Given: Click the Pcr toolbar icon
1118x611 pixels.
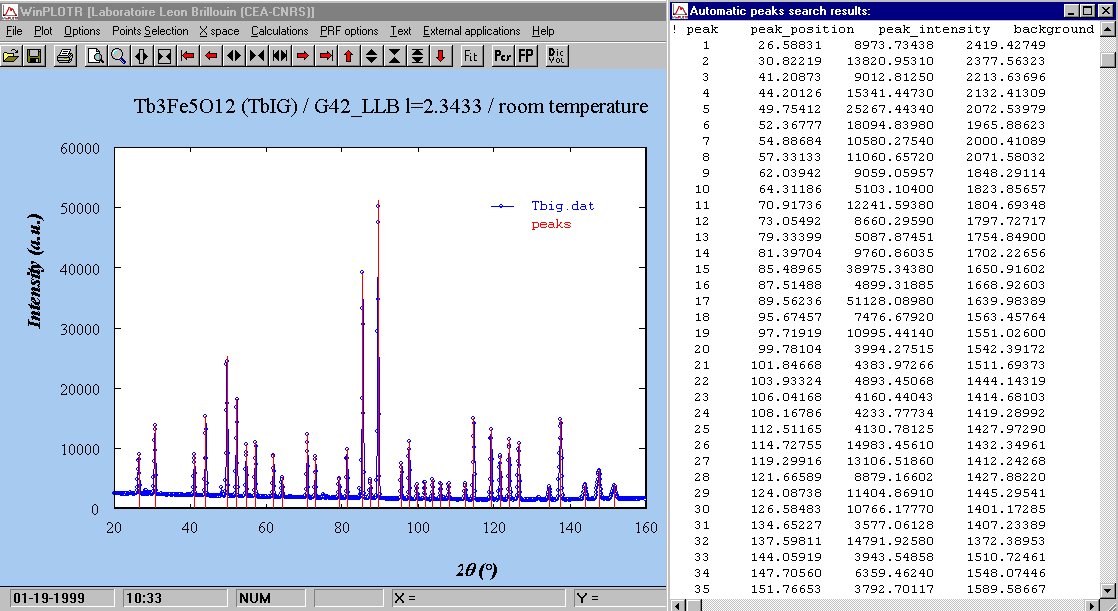Looking at the screenshot, I should click(502, 55).
